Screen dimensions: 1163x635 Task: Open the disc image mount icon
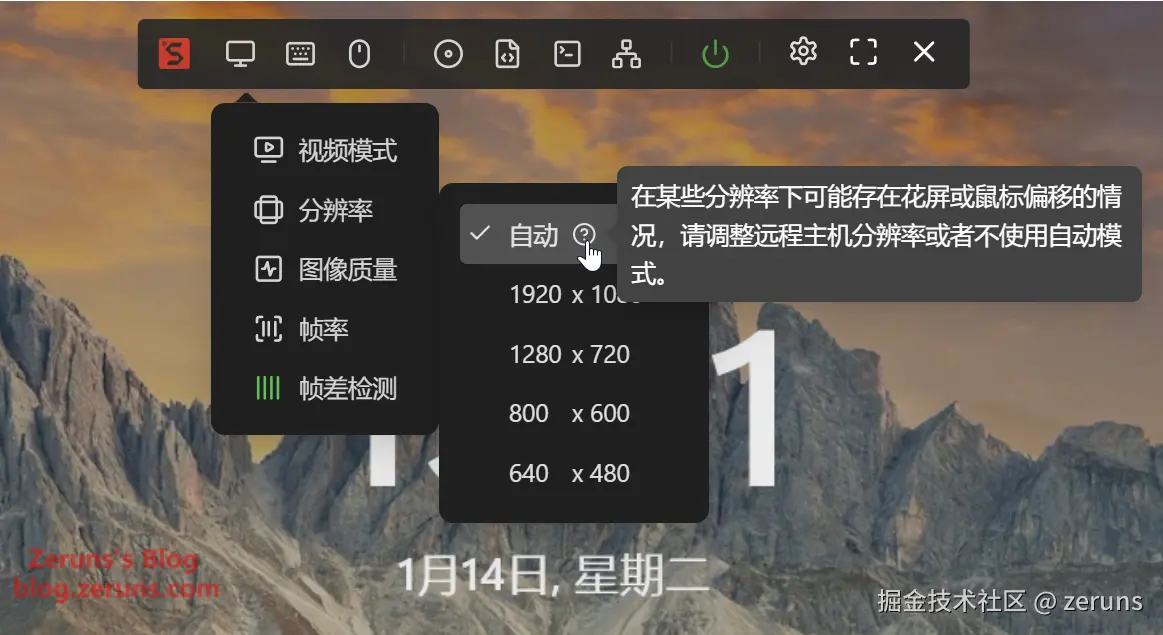pos(448,53)
